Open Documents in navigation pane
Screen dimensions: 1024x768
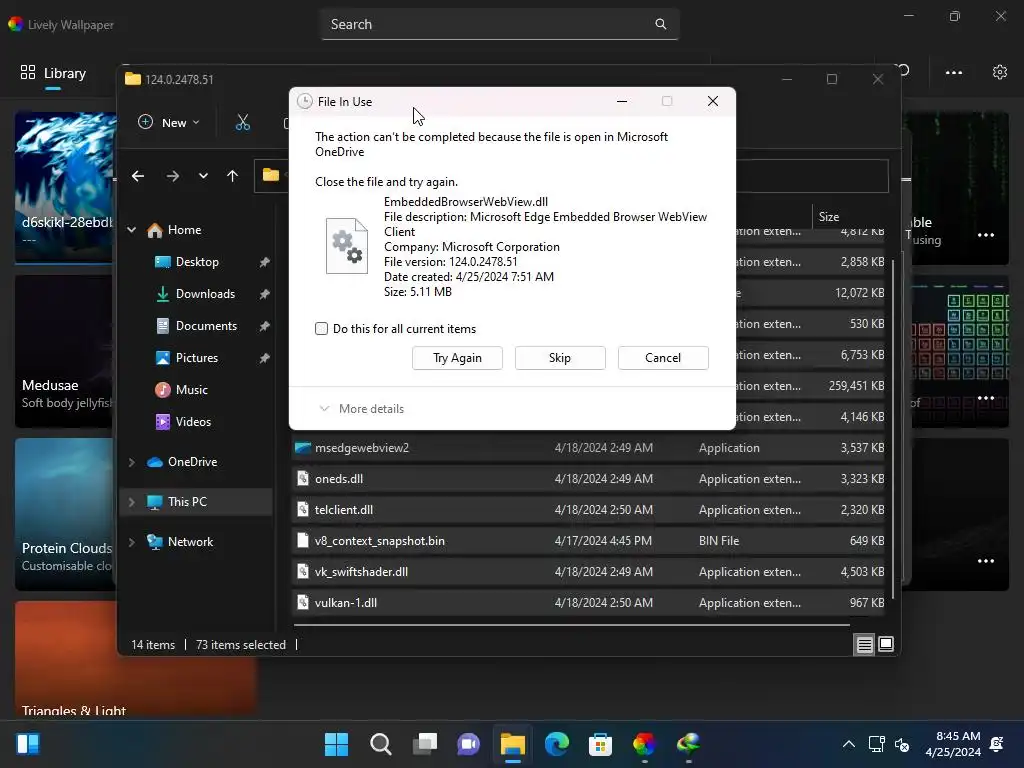point(206,326)
